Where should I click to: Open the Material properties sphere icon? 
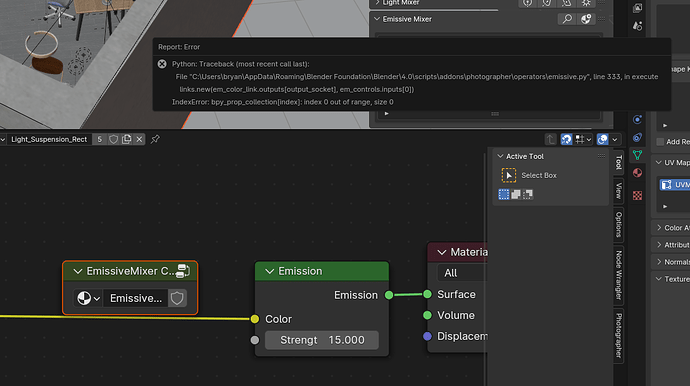tap(637, 173)
